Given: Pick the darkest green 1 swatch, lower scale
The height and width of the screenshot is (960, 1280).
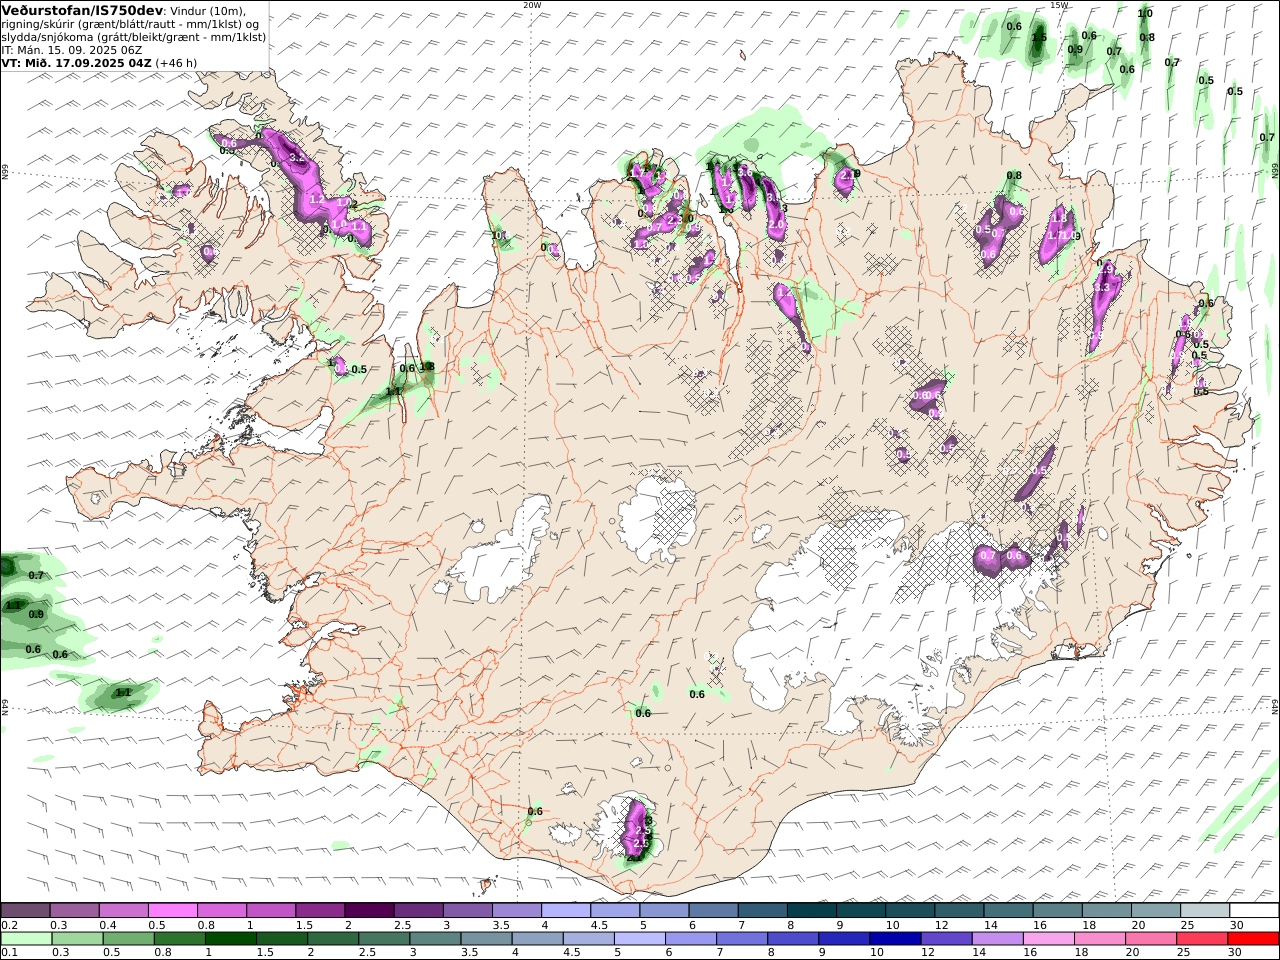Looking at the screenshot, I should (230, 939).
